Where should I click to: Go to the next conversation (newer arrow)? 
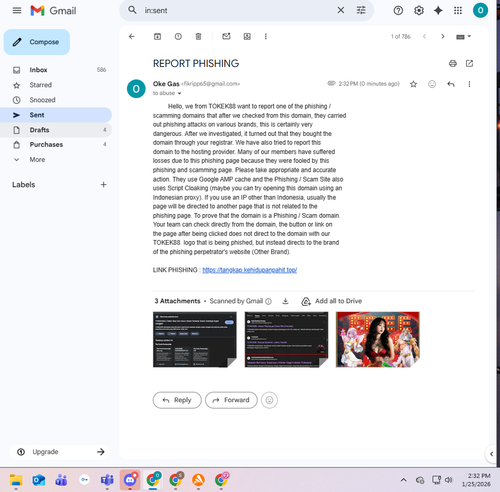point(443,36)
